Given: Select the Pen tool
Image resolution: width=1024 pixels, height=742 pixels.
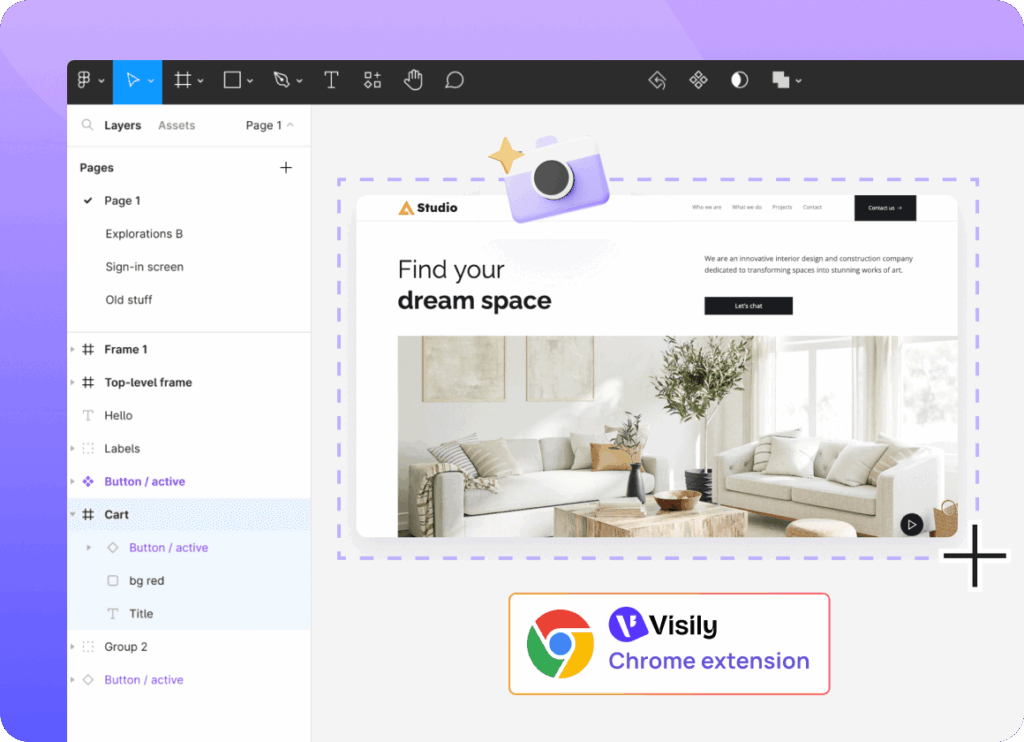Looking at the screenshot, I should pos(281,80).
